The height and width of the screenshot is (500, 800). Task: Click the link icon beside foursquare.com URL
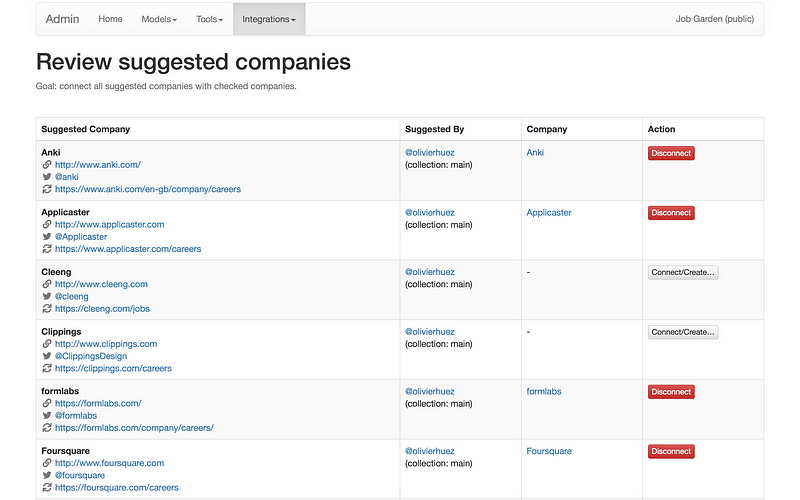tap(46, 463)
